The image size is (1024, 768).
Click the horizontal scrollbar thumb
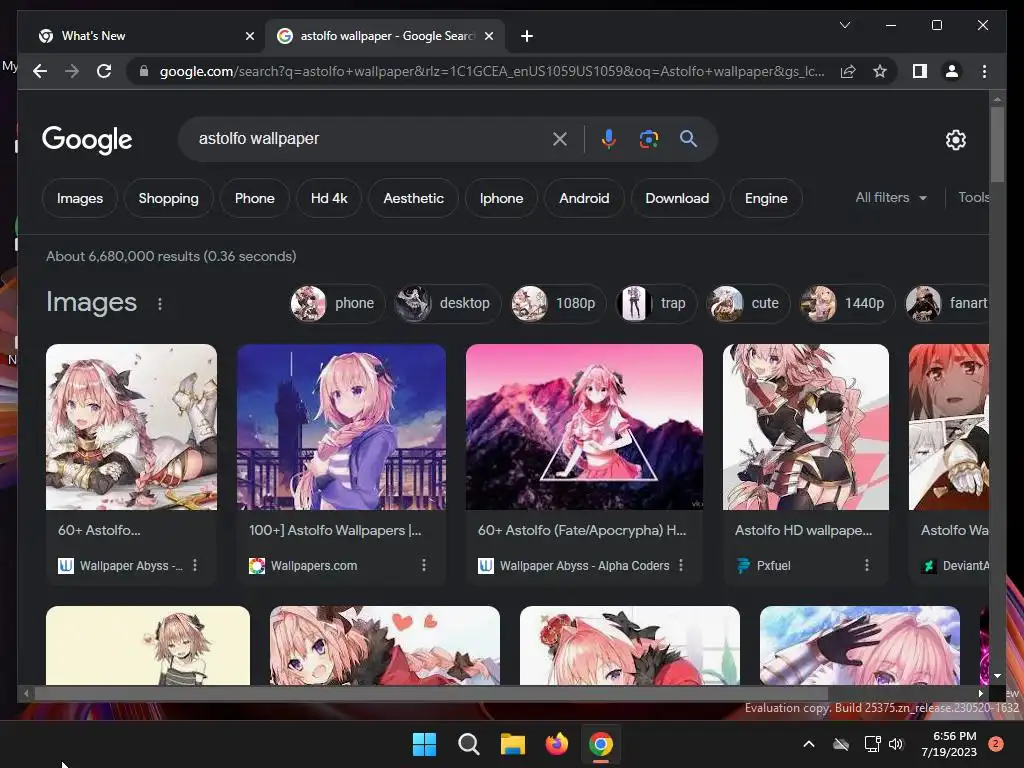tap(431, 694)
